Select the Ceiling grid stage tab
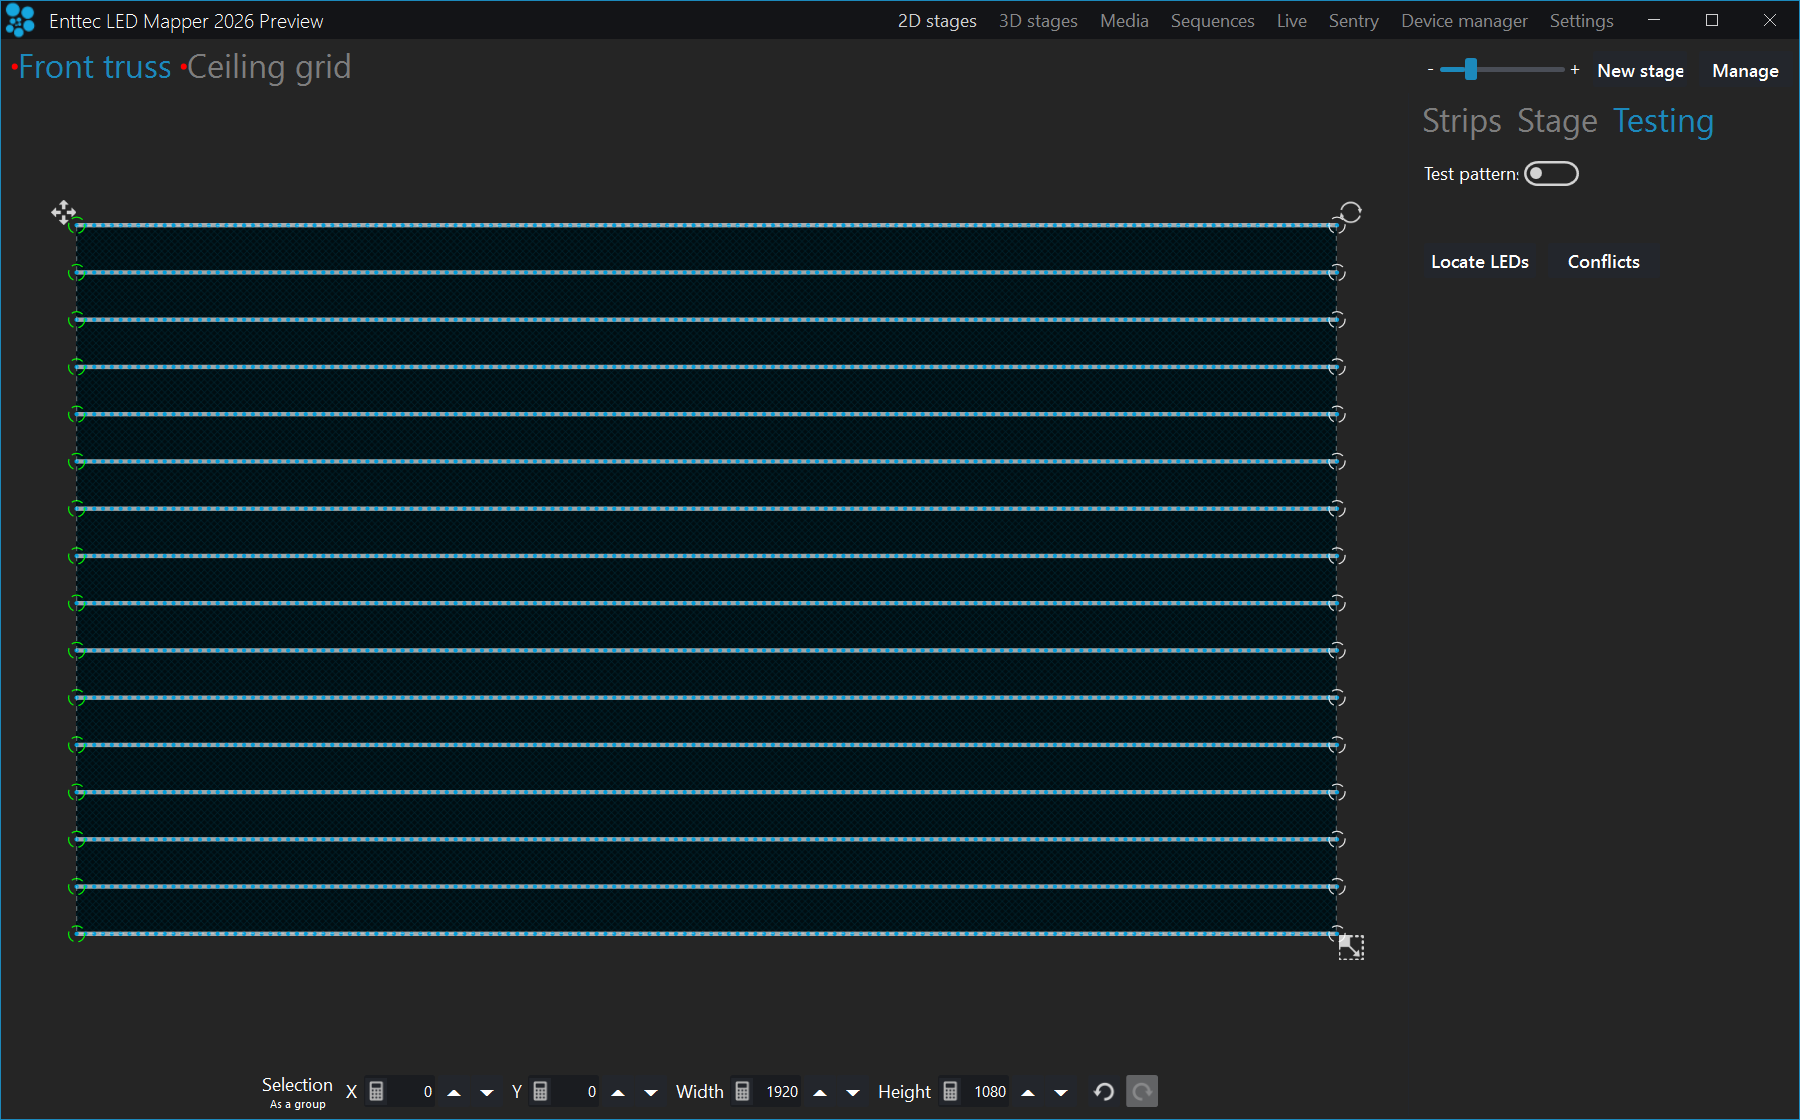1800x1120 pixels. pos(269,67)
